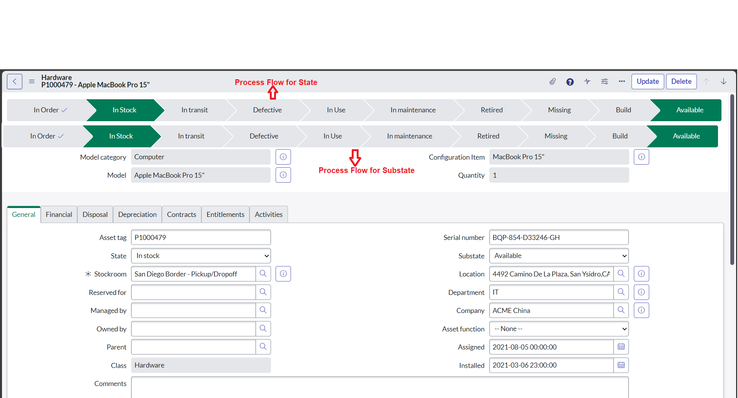Screen dimensions: 738x398
Task: Open the State dropdown
Action: pos(201,256)
